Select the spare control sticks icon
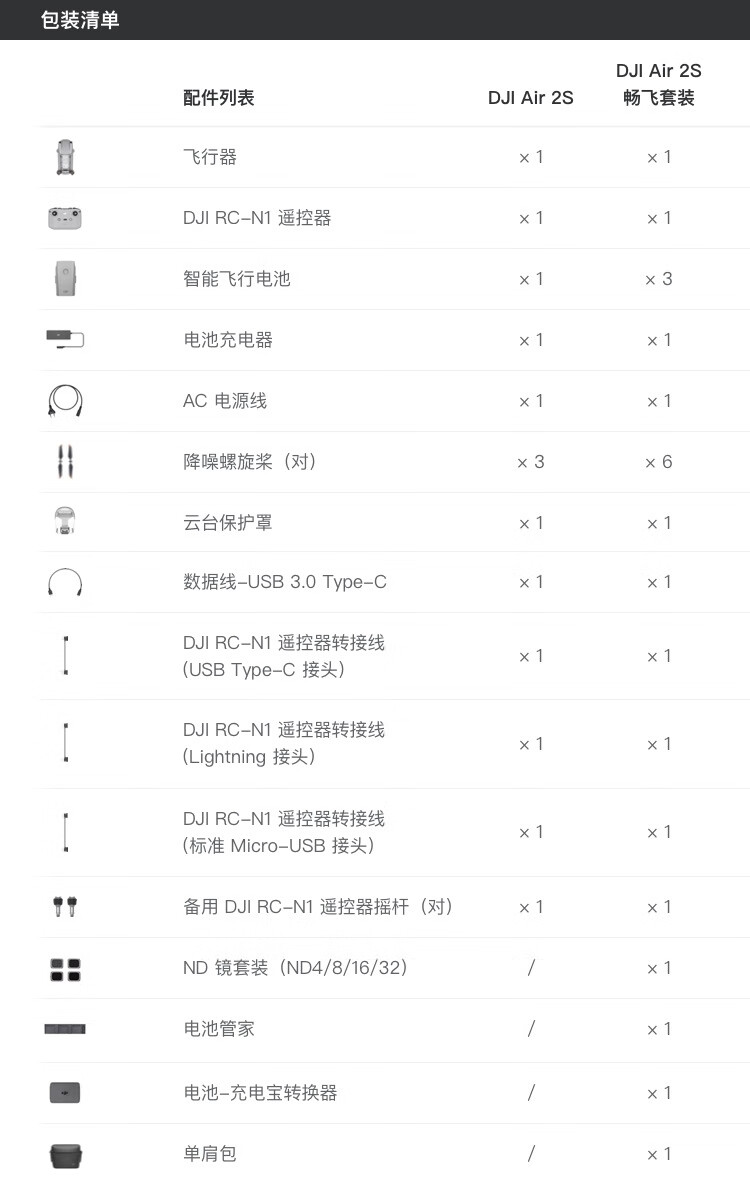The image size is (750, 1200). (65, 907)
